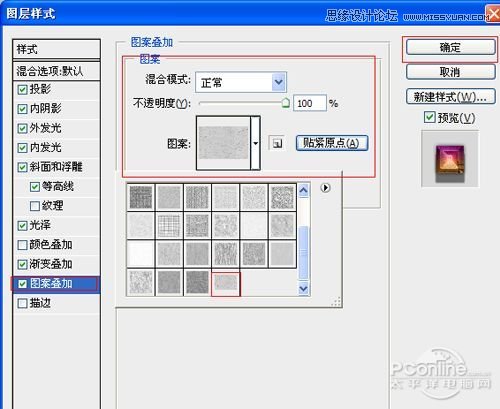Click the 贴紧原点 button
Screen dimensions: 500x409
click(x=332, y=143)
